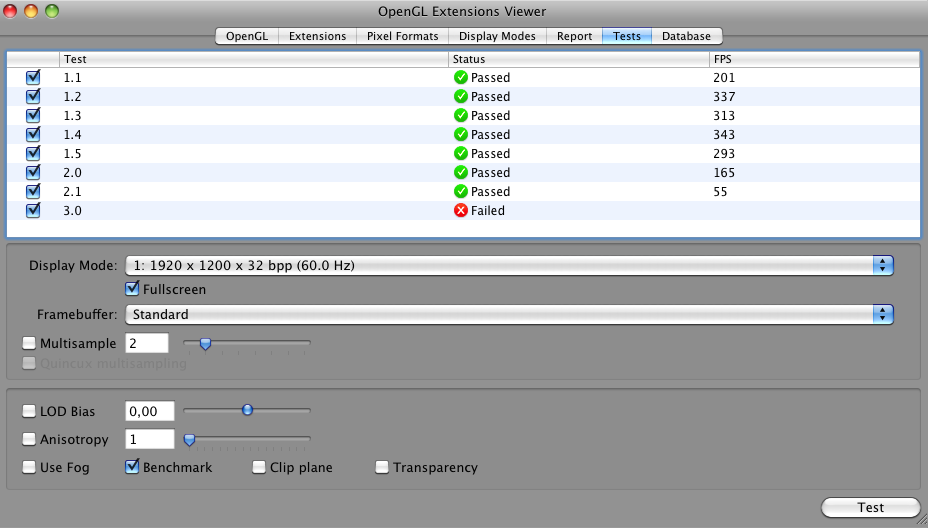This screenshot has width=928, height=528.
Task: Select FPS value 337
Action: [724, 96]
